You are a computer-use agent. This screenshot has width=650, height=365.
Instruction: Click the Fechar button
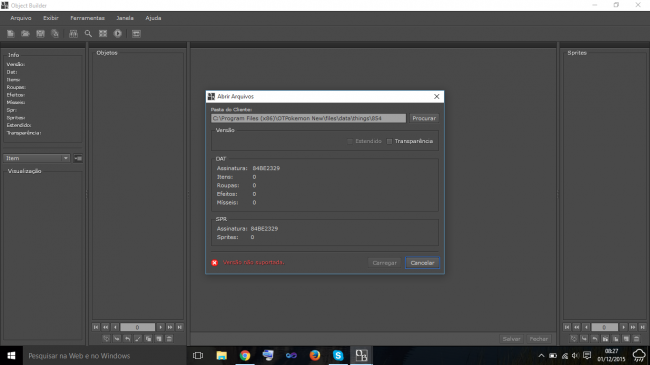(x=538, y=339)
